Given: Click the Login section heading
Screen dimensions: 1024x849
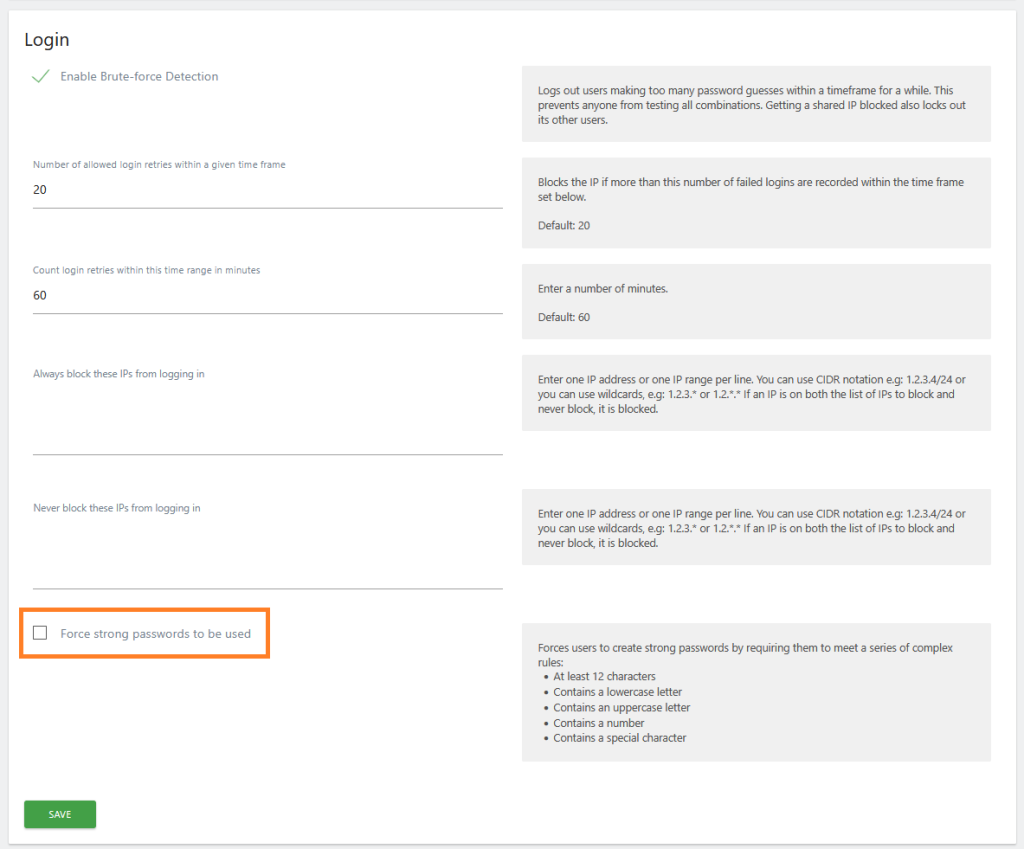Looking at the screenshot, I should tap(47, 40).
